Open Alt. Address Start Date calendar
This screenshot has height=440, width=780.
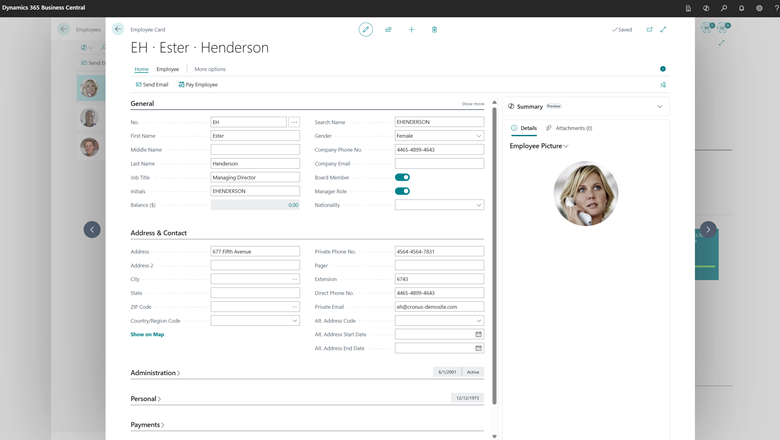[479, 334]
